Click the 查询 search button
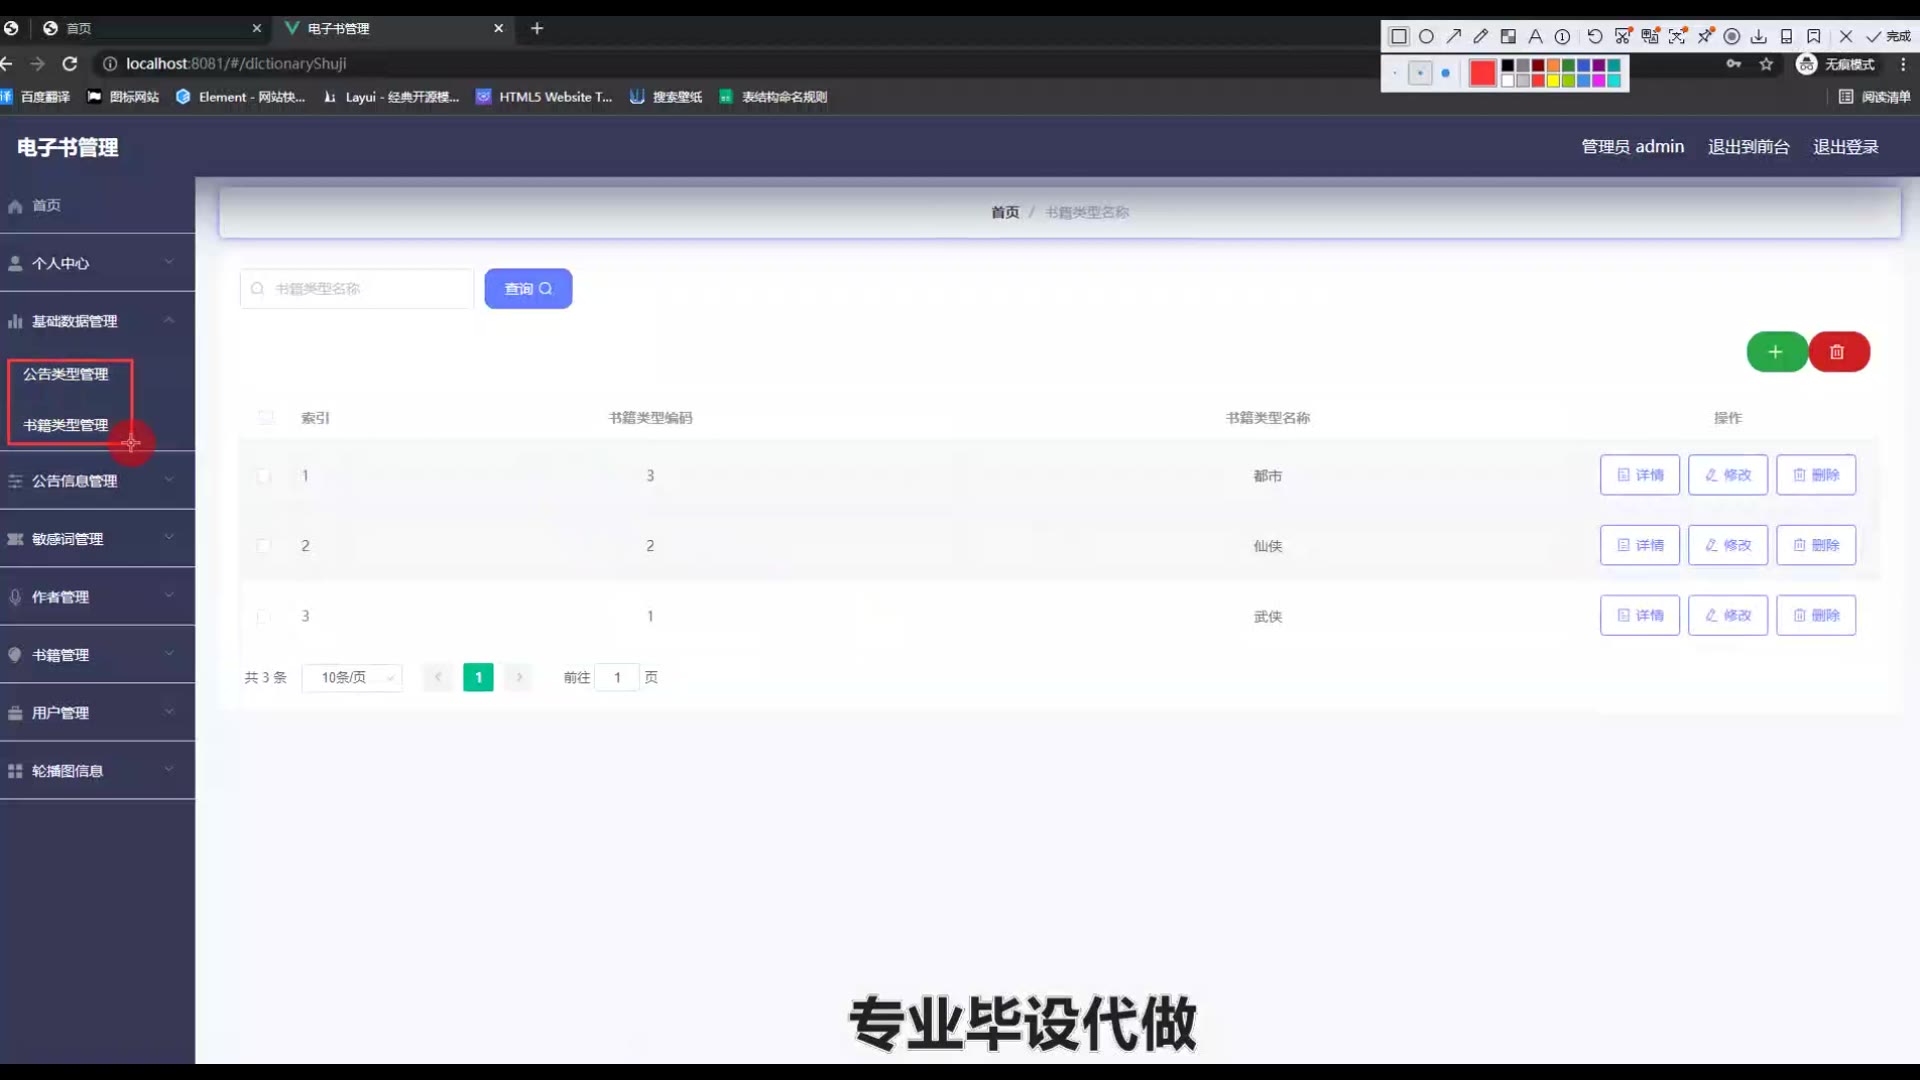 (528, 289)
